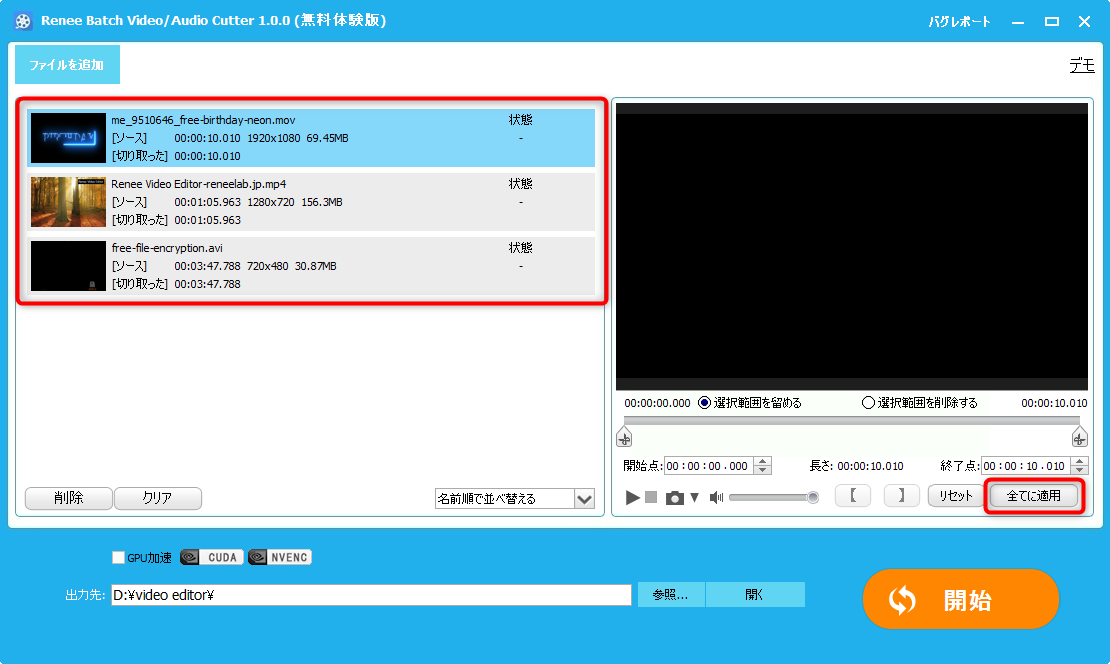Viewport: 1110px width, 664px height.
Task: Click the クリア button
Action: pyautogui.click(x=157, y=498)
